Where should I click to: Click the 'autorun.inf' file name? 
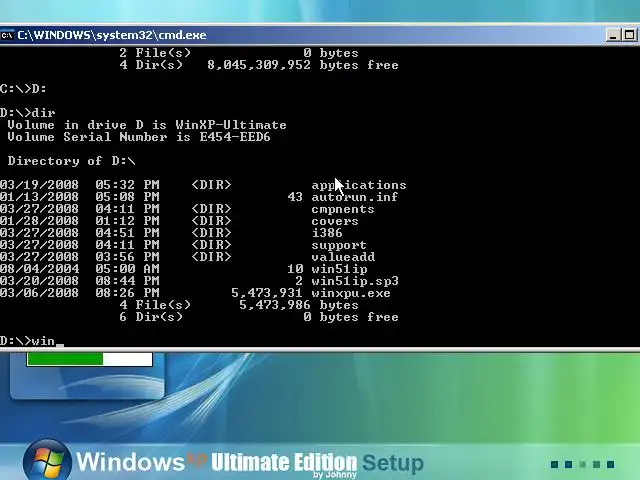[x=354, y=197]
